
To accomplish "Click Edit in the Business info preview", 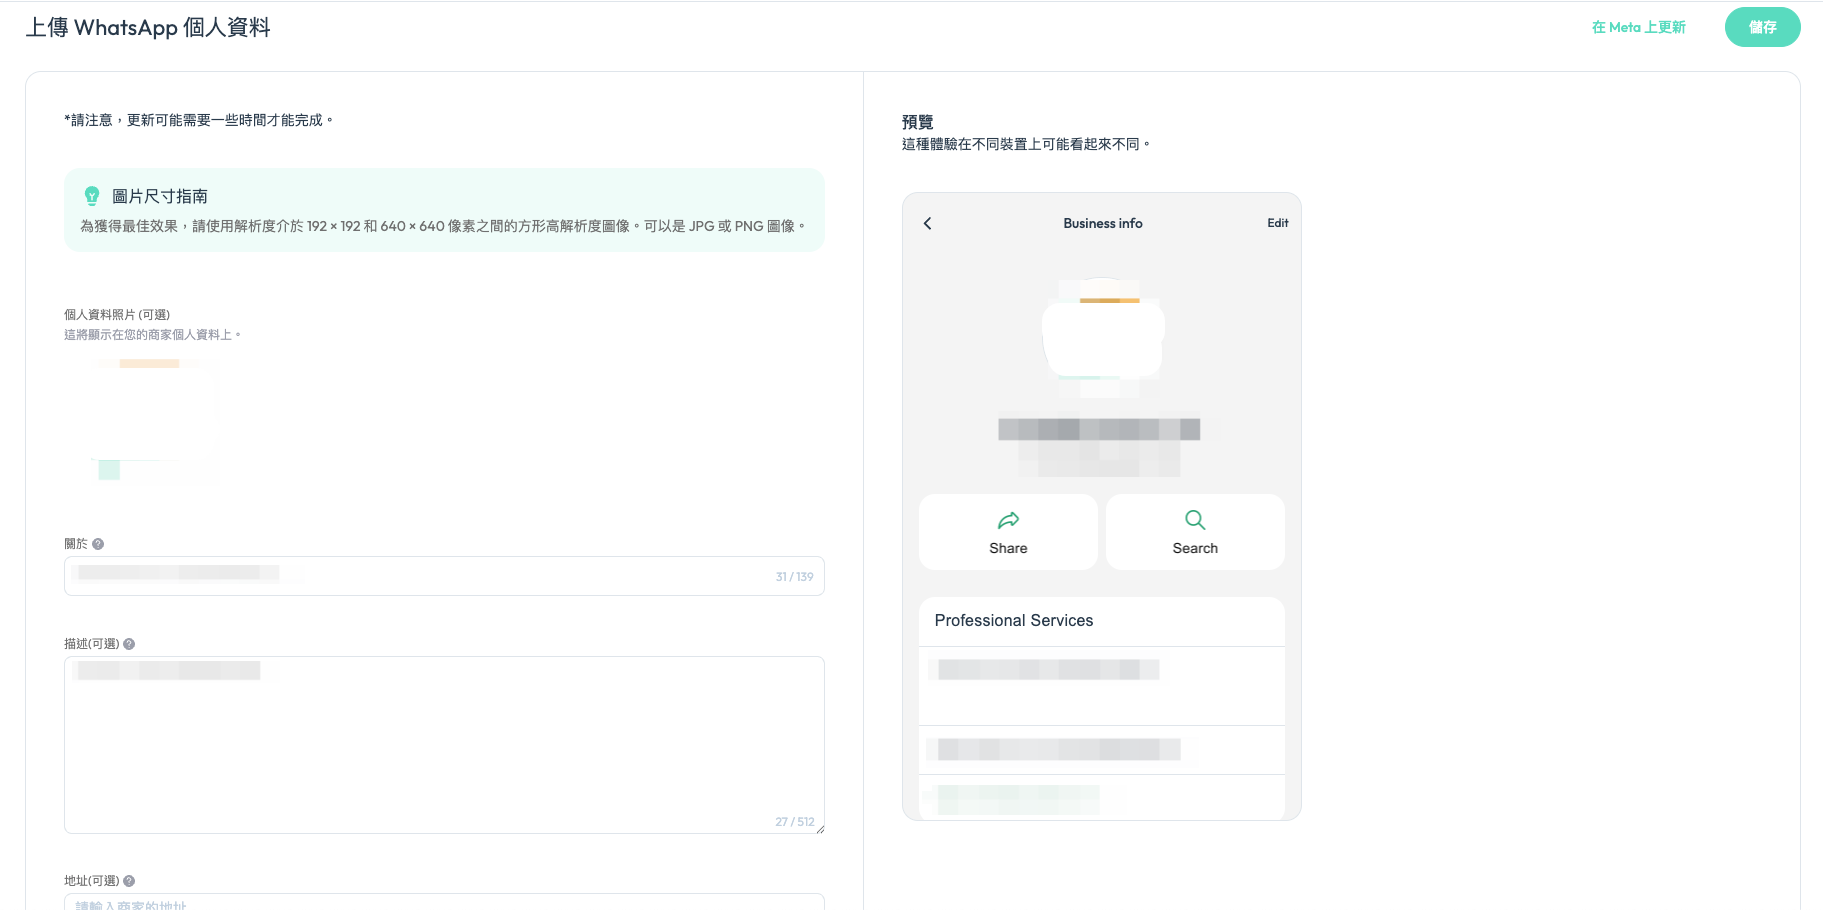I will (1277, 223).
